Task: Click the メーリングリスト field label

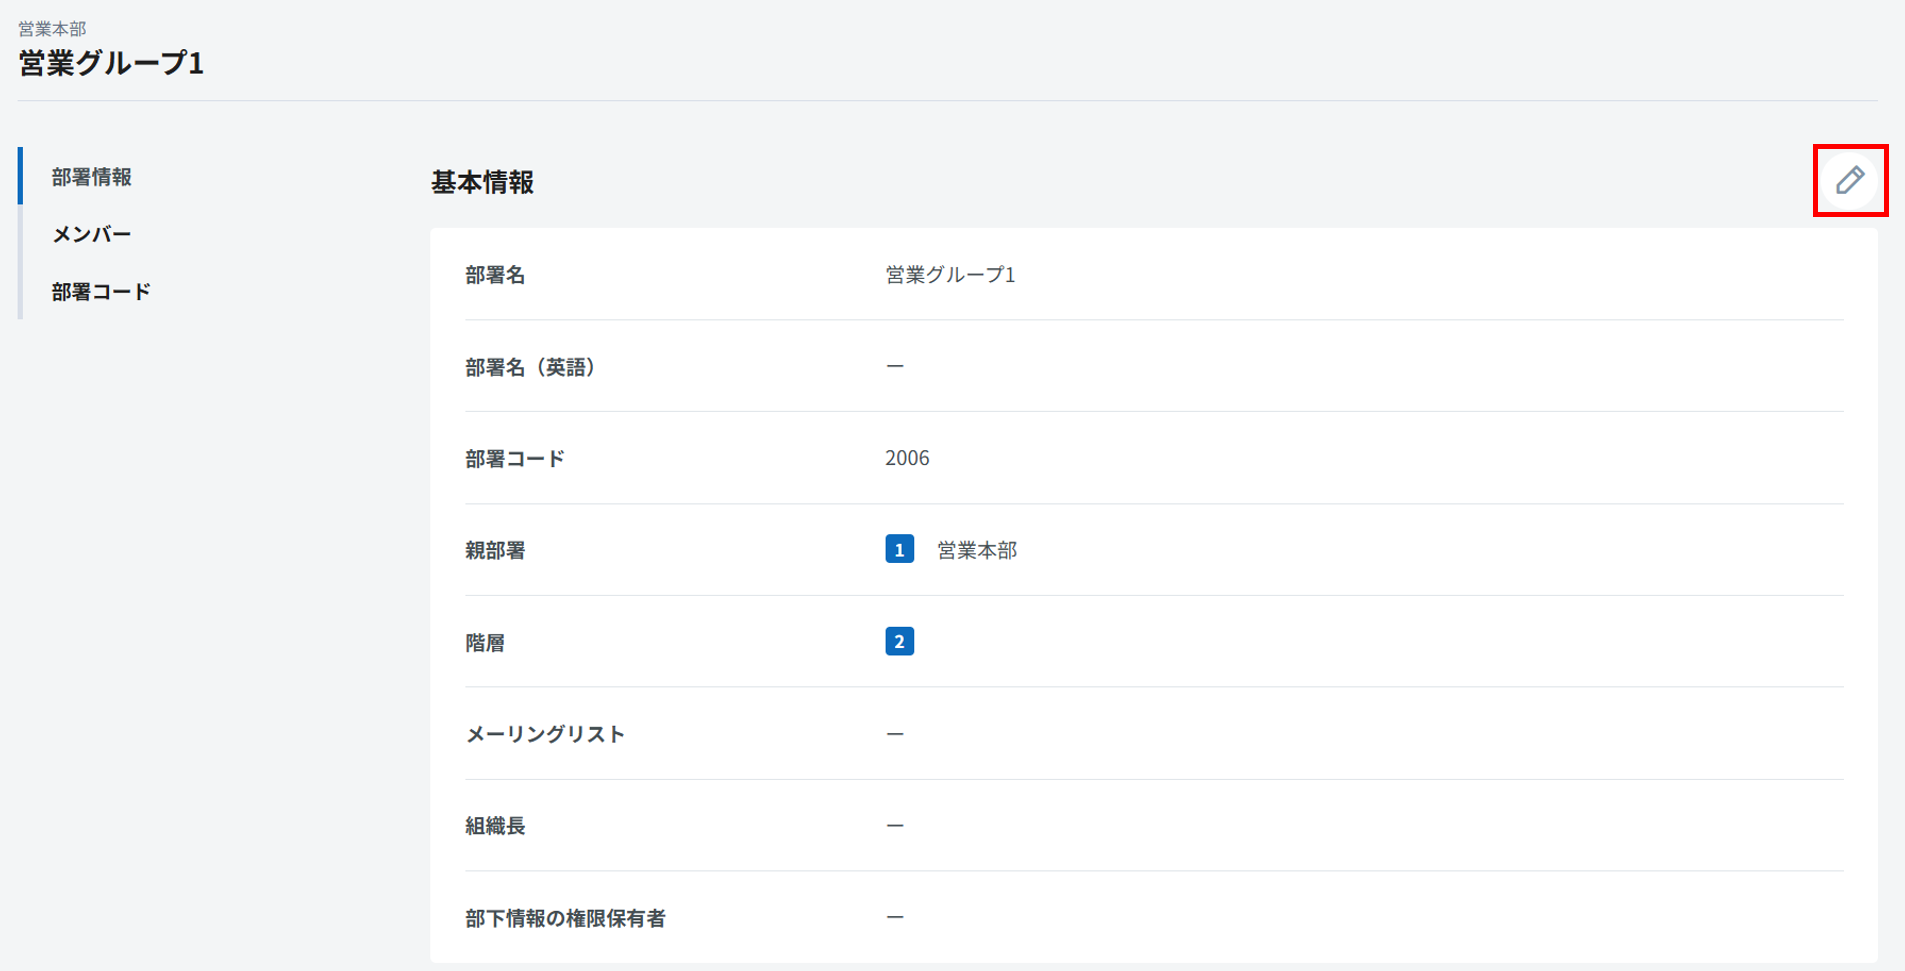Action: tap(545, 734)
